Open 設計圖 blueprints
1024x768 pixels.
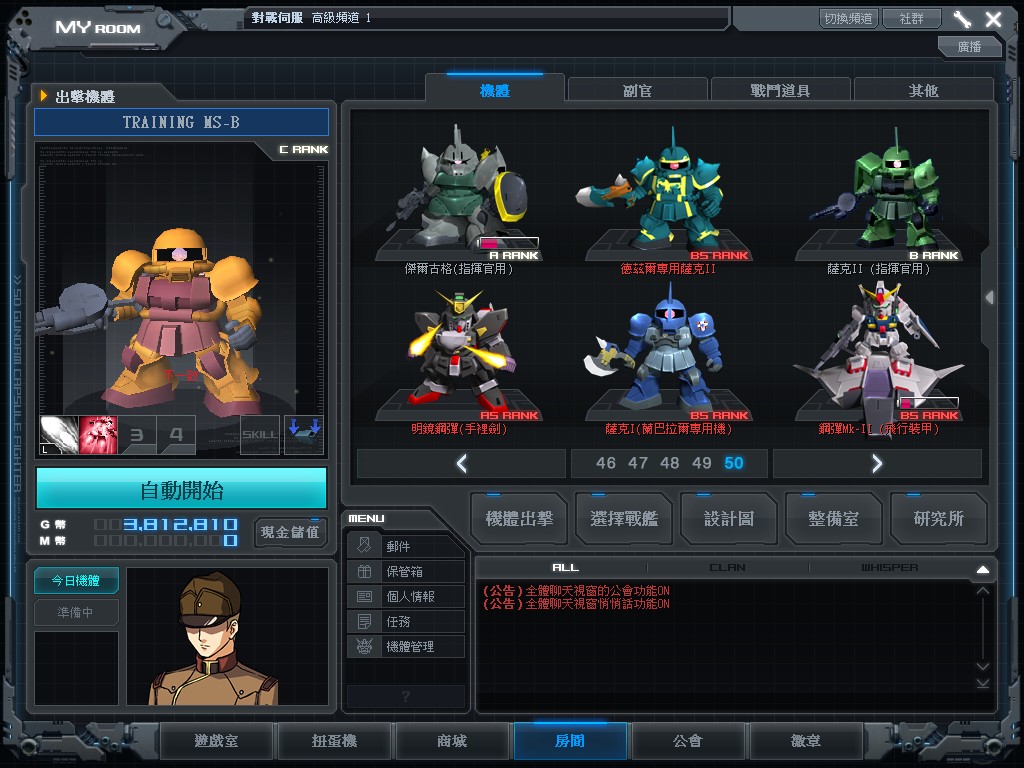pyautogui.click(x=729, y=519)
